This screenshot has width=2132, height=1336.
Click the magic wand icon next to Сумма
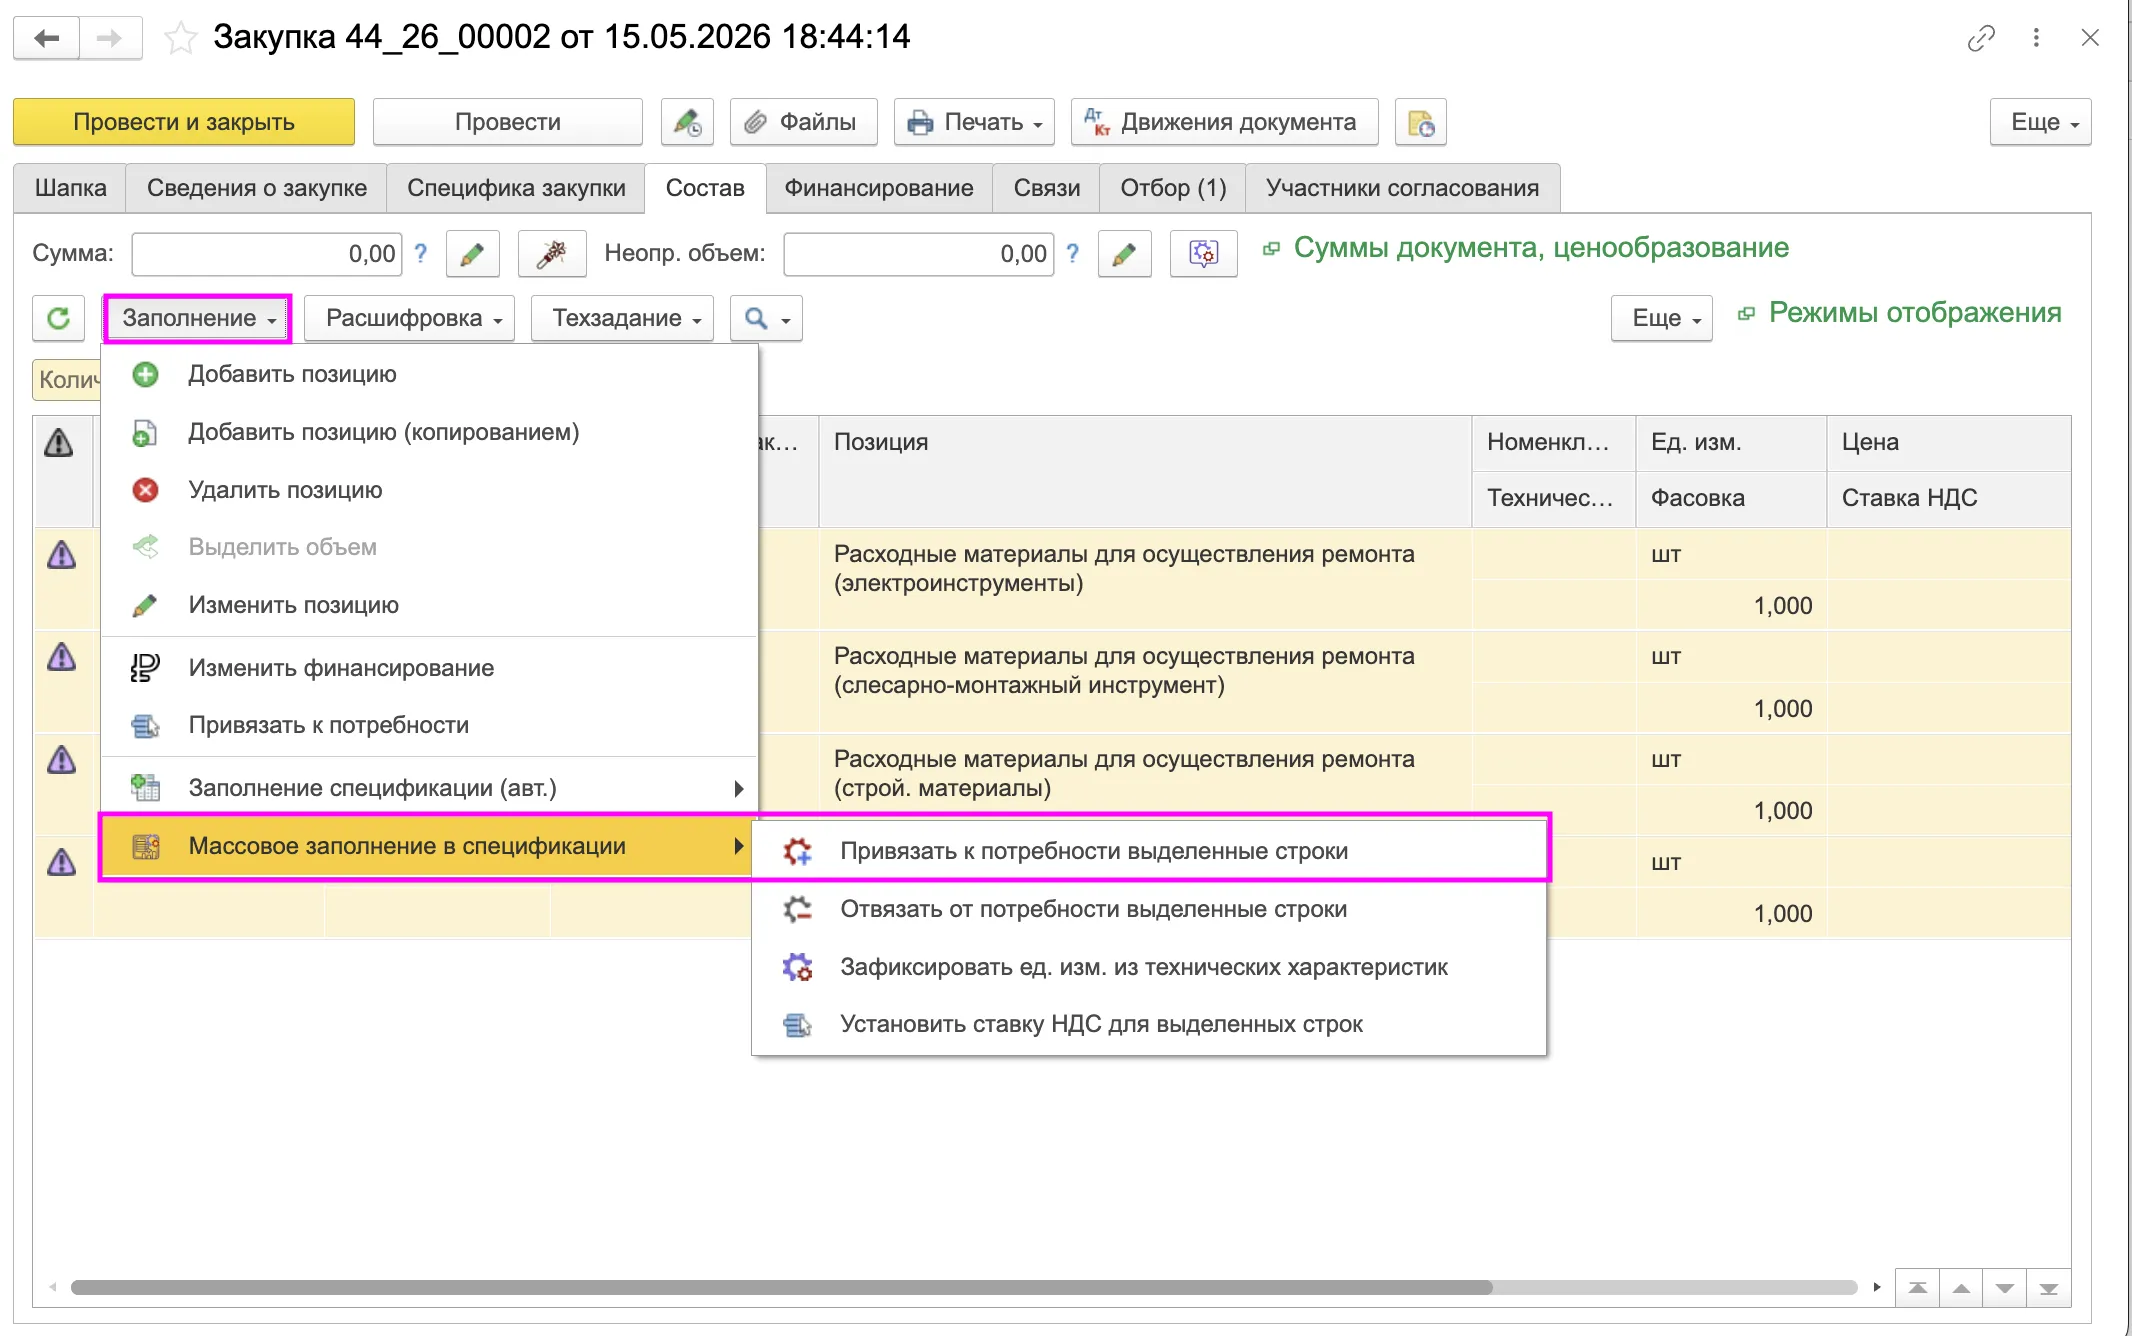(x=552, y=254)
